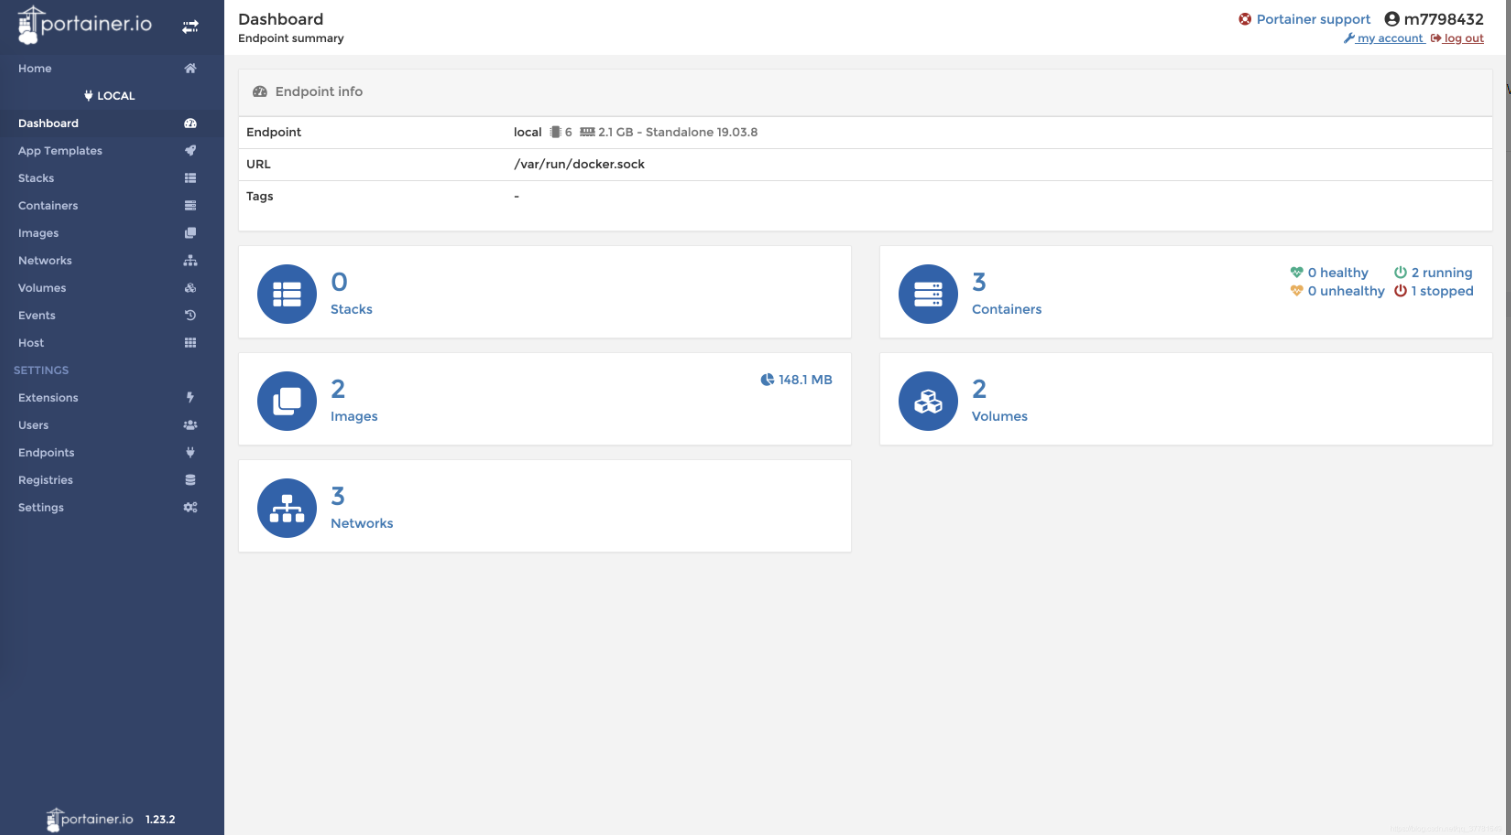Toggle the sidebar collapse arrows icon
Screen dimensions: 1511x835
[x=190, y=27]
